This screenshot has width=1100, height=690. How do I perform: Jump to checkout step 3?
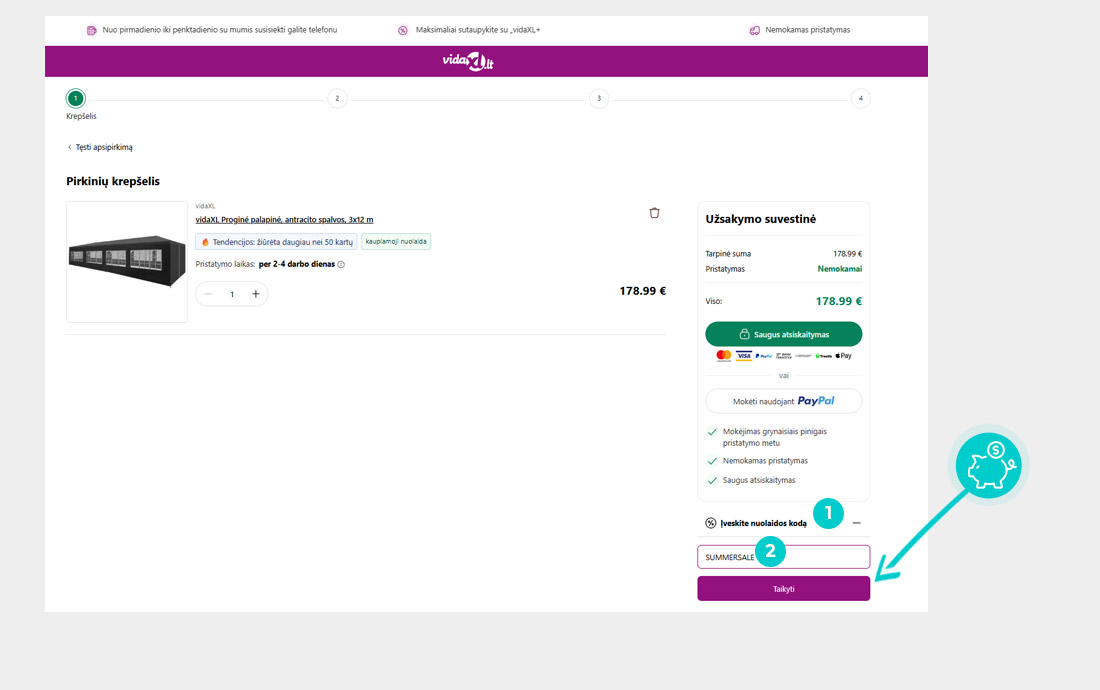[599, 98]
